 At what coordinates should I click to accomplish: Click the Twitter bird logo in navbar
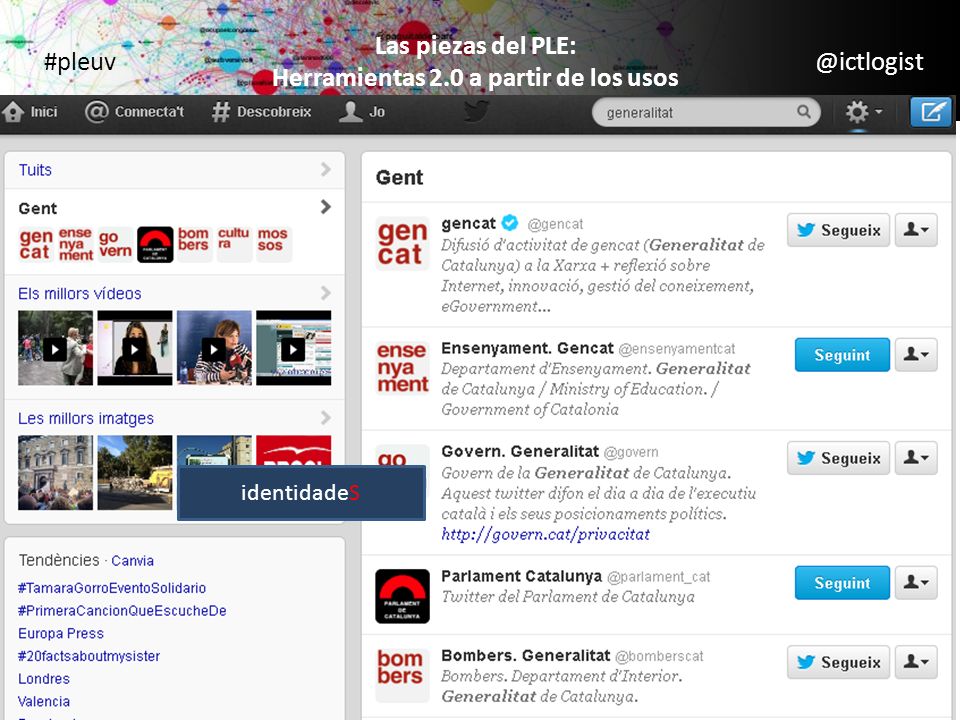pos(476,111)
